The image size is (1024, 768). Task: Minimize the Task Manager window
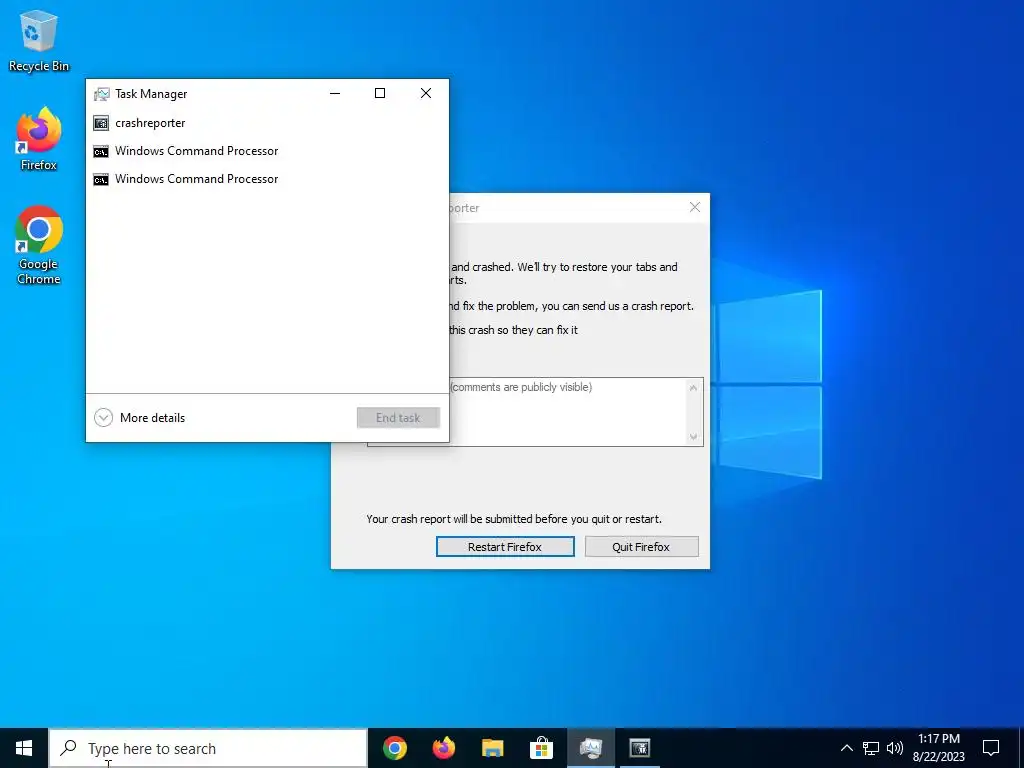[x=335, y=93]
